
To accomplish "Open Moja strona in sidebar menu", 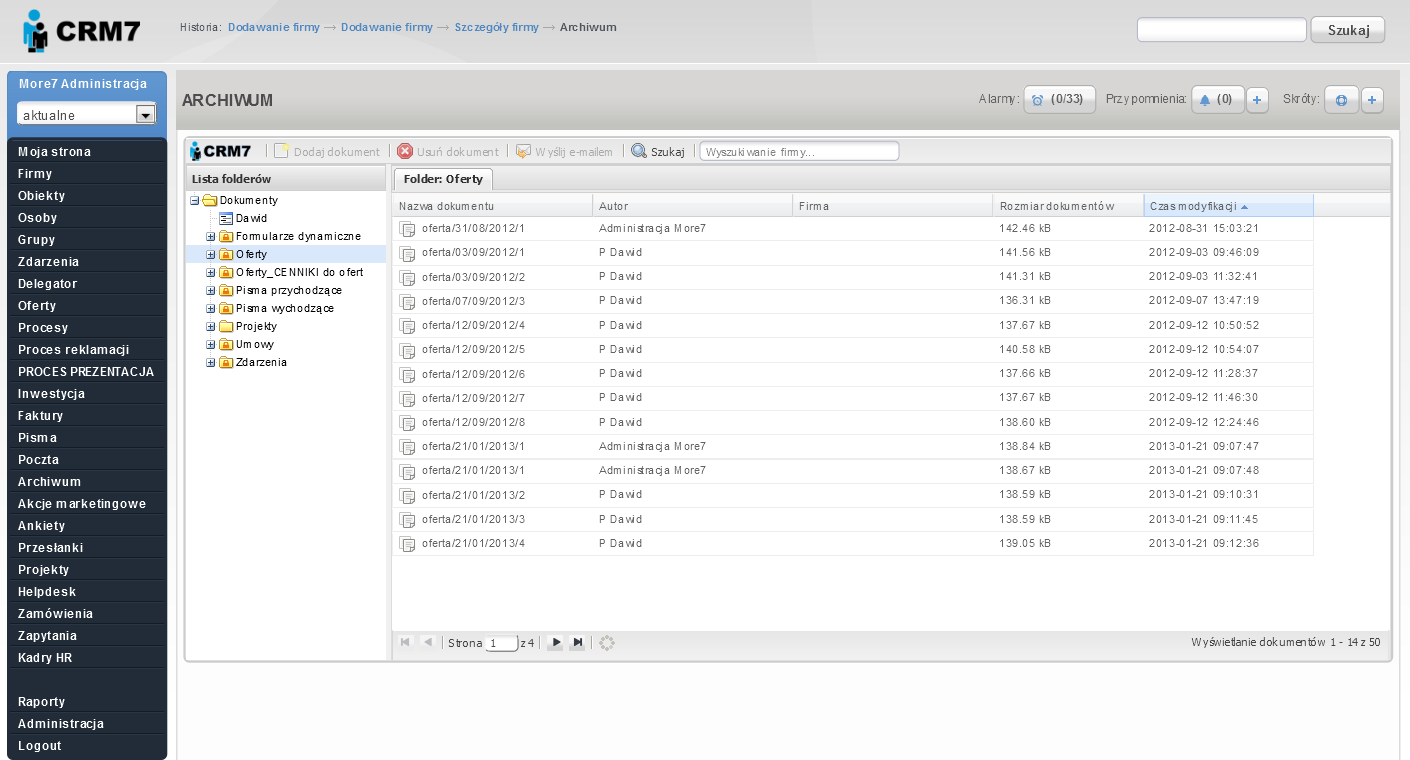I will (87, 152).
